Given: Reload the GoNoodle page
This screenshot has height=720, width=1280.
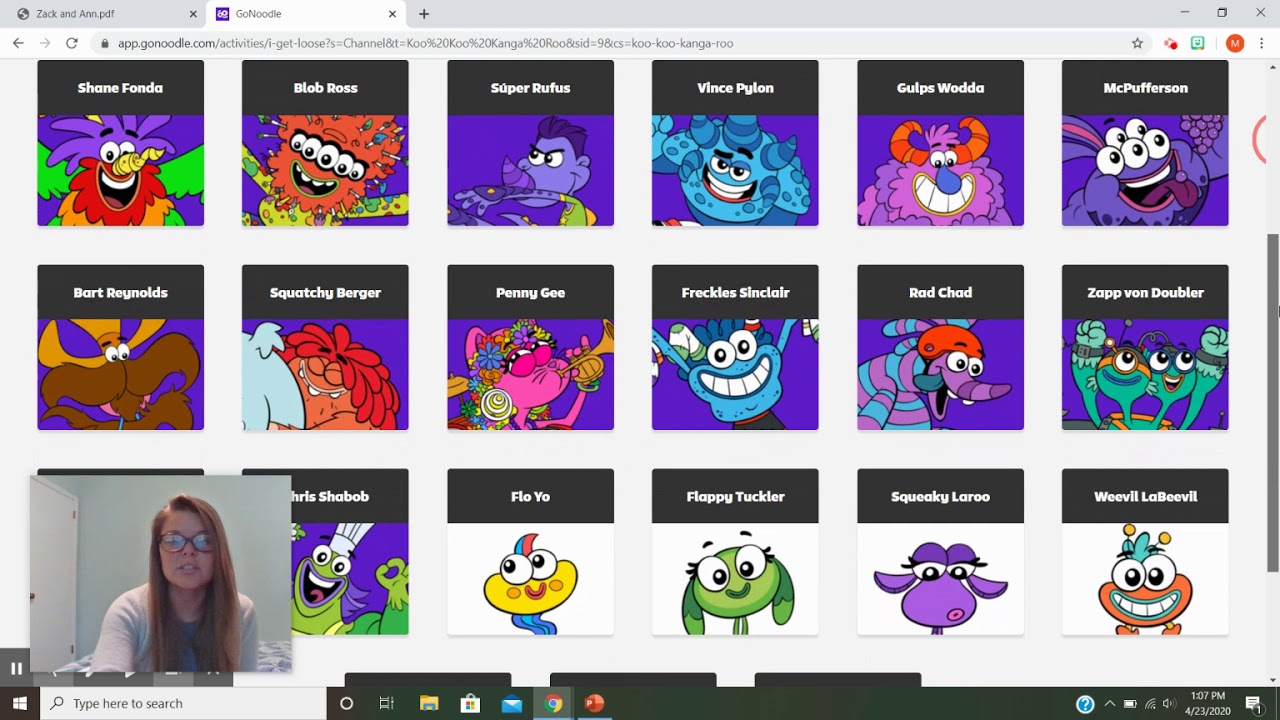Looking at the screenshot, I should pyautogui.click(x=71, y=43).
